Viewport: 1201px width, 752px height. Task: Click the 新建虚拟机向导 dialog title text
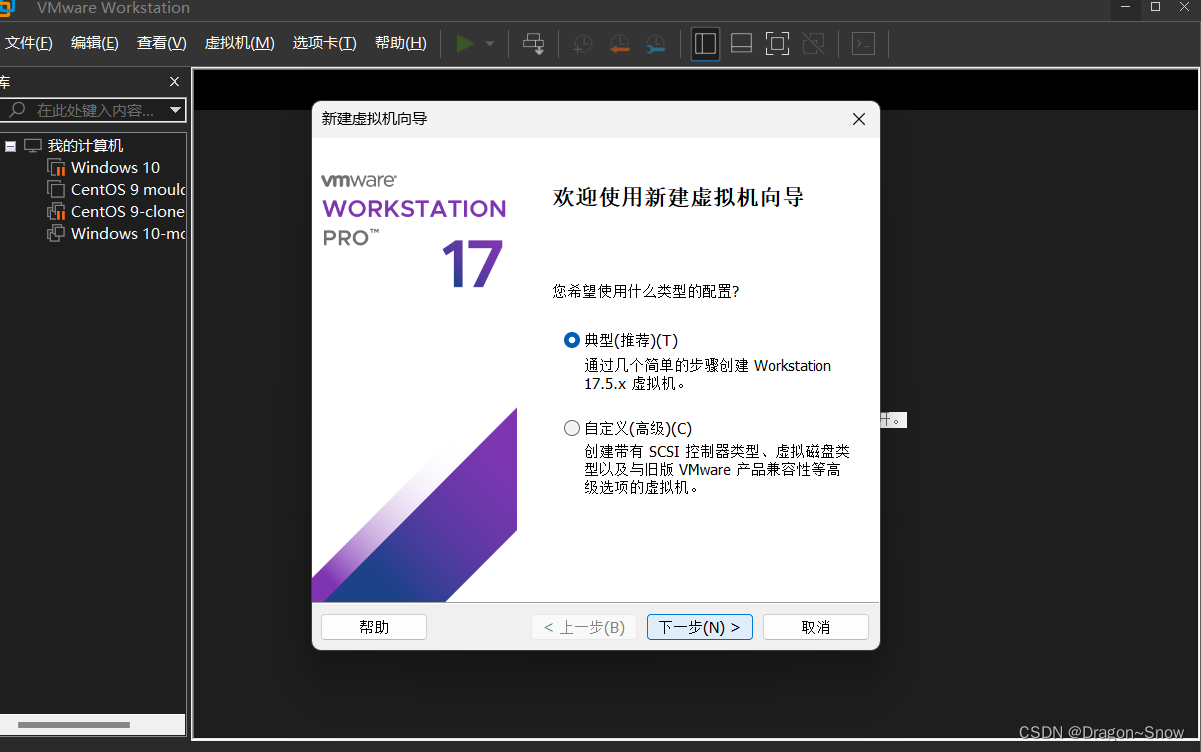coord(374,119)
